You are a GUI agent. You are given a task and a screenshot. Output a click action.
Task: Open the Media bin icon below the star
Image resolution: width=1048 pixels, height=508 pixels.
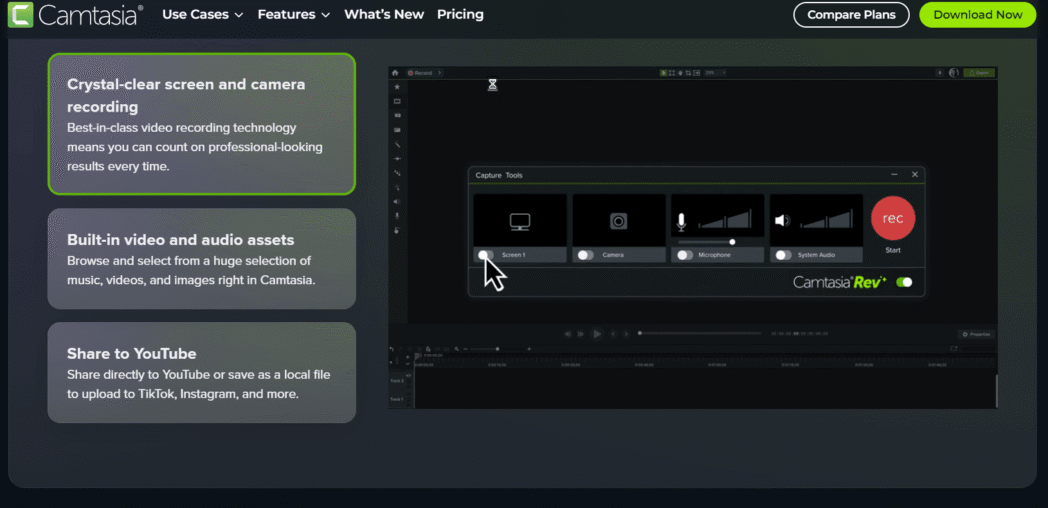tap(397, 101)
